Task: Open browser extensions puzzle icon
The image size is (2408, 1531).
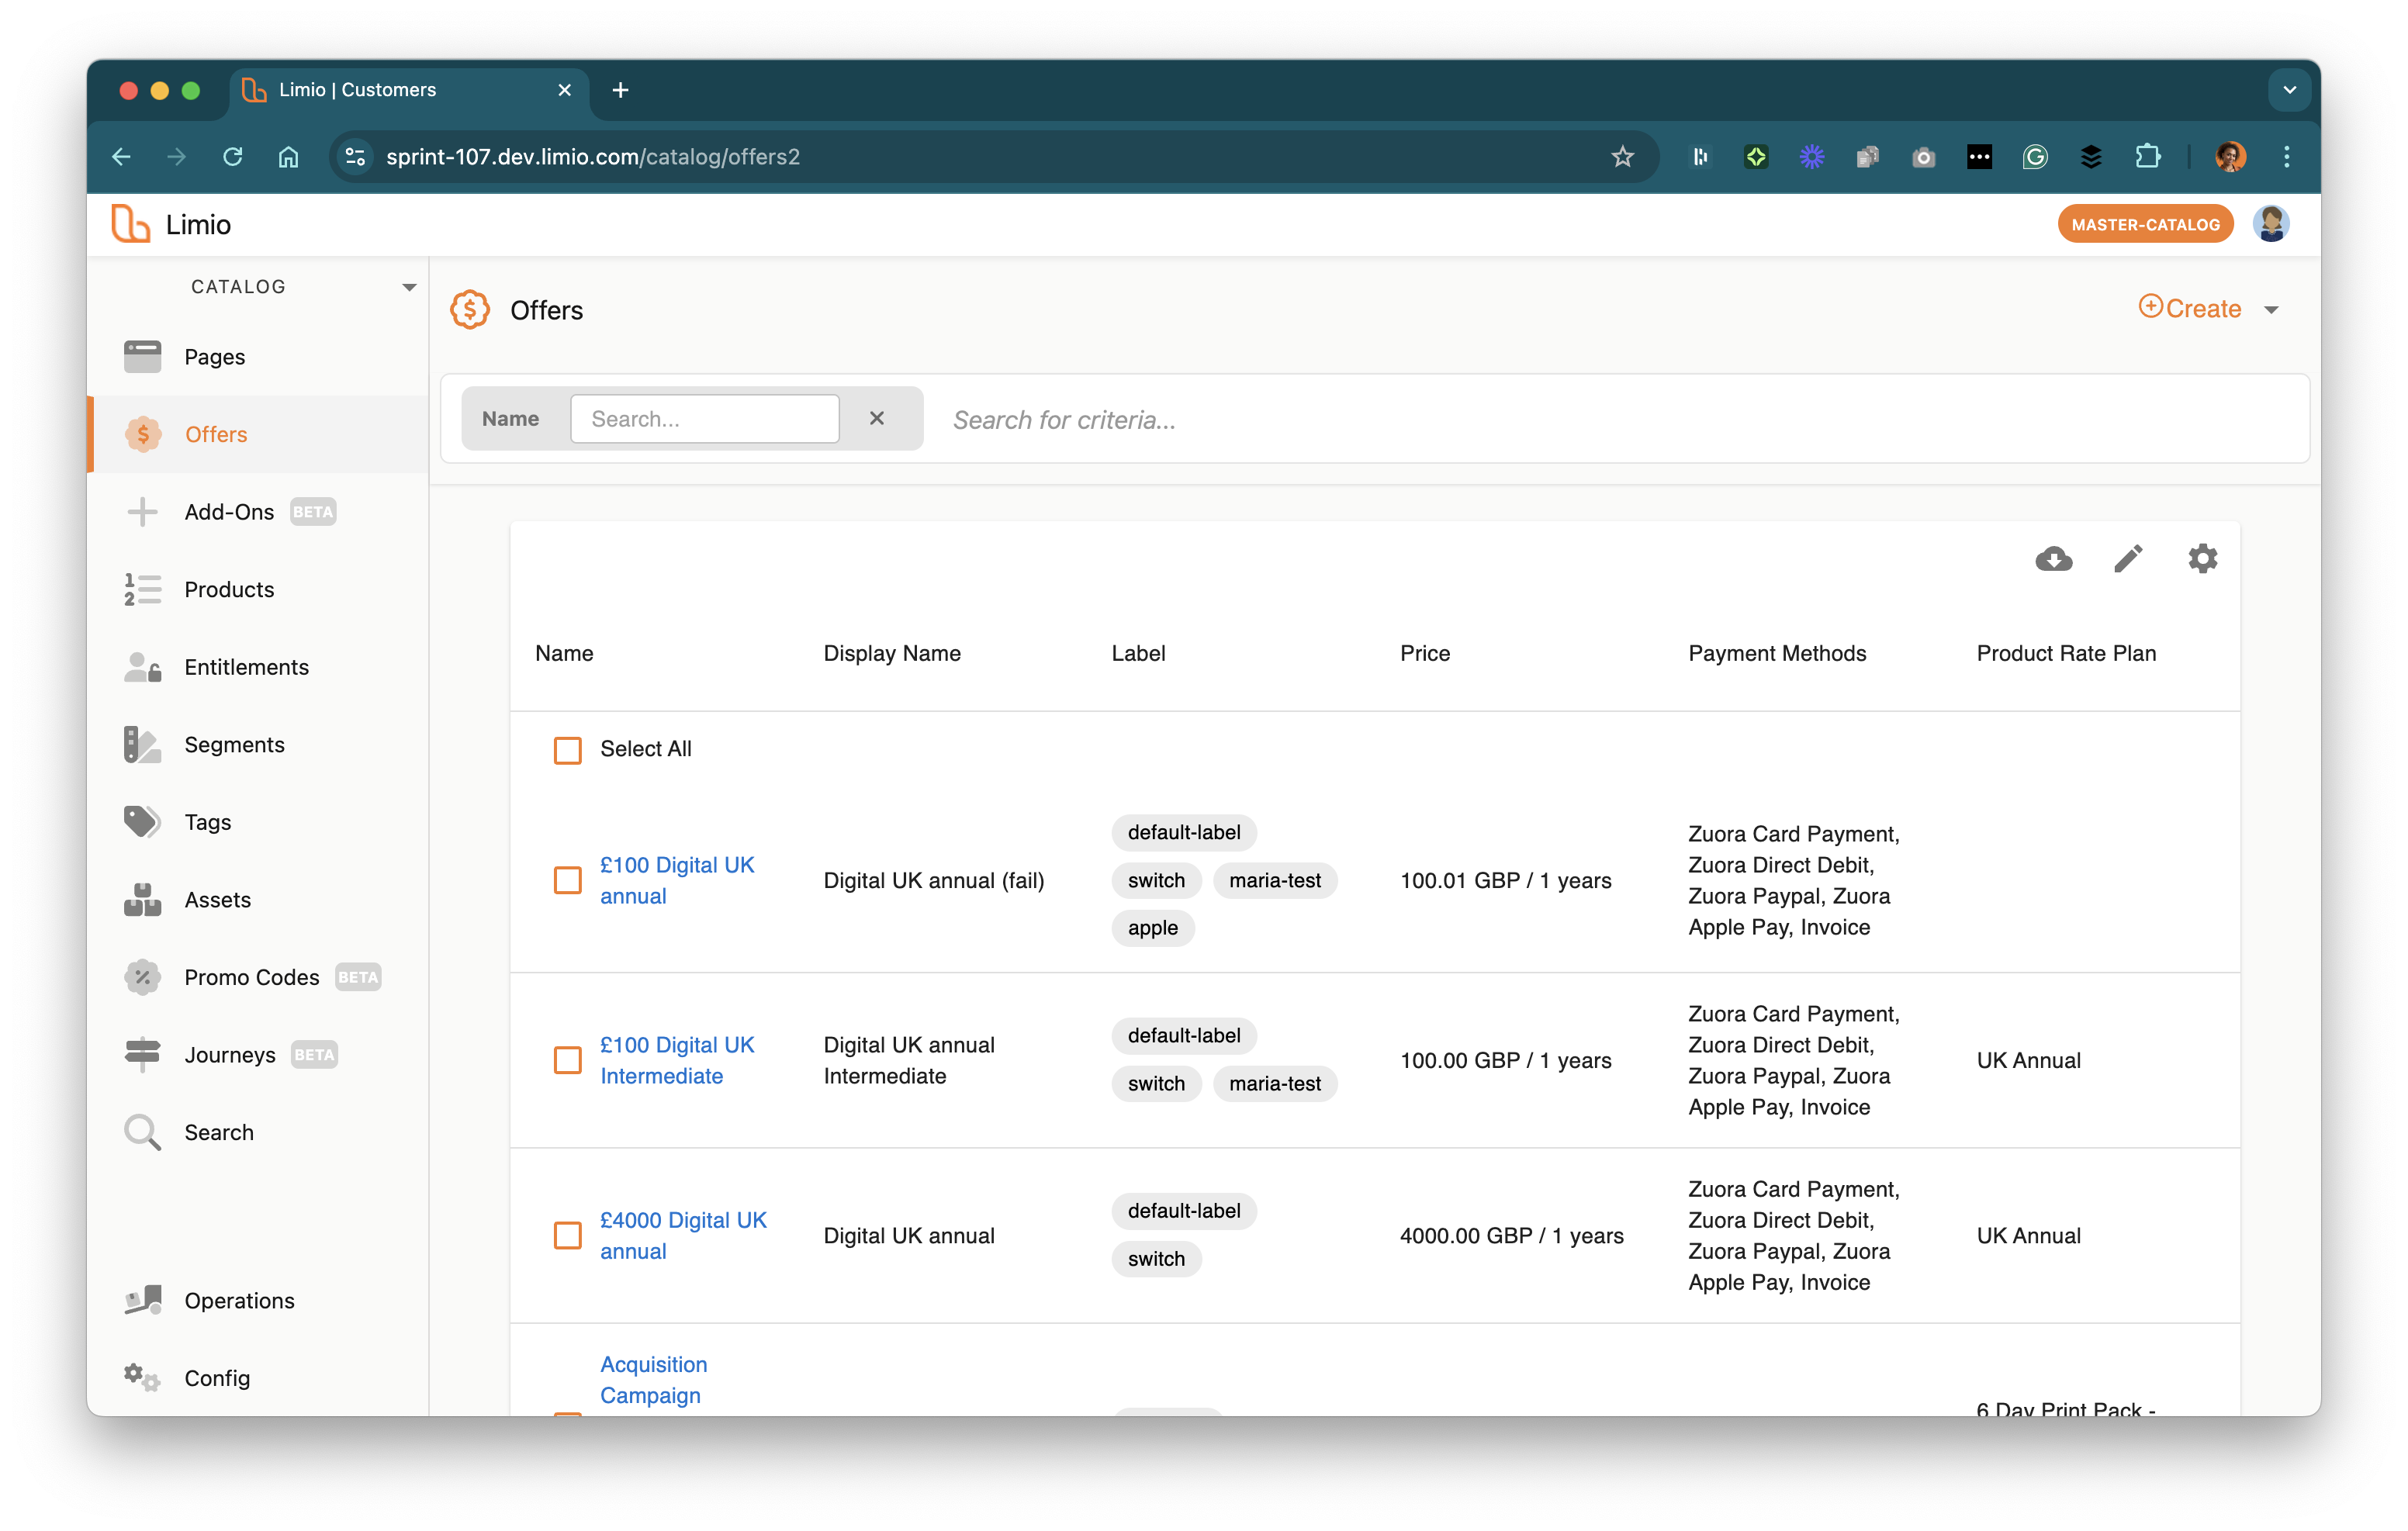Action: (x=2147, y=157)
